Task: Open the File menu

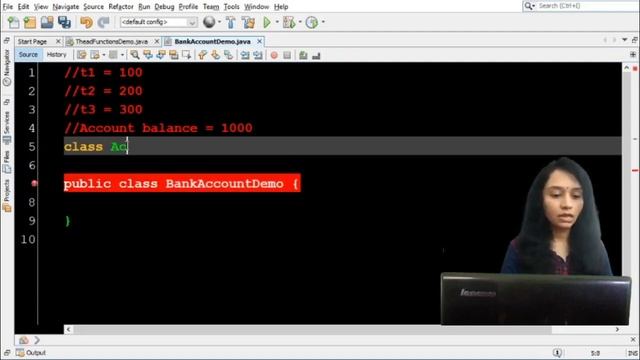Action: click(8, 7)
